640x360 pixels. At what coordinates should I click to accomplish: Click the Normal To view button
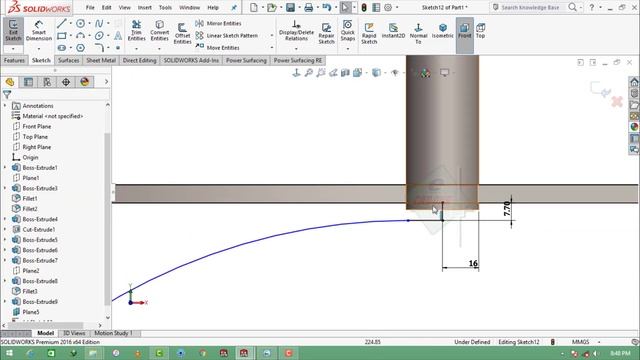point(418,33)
